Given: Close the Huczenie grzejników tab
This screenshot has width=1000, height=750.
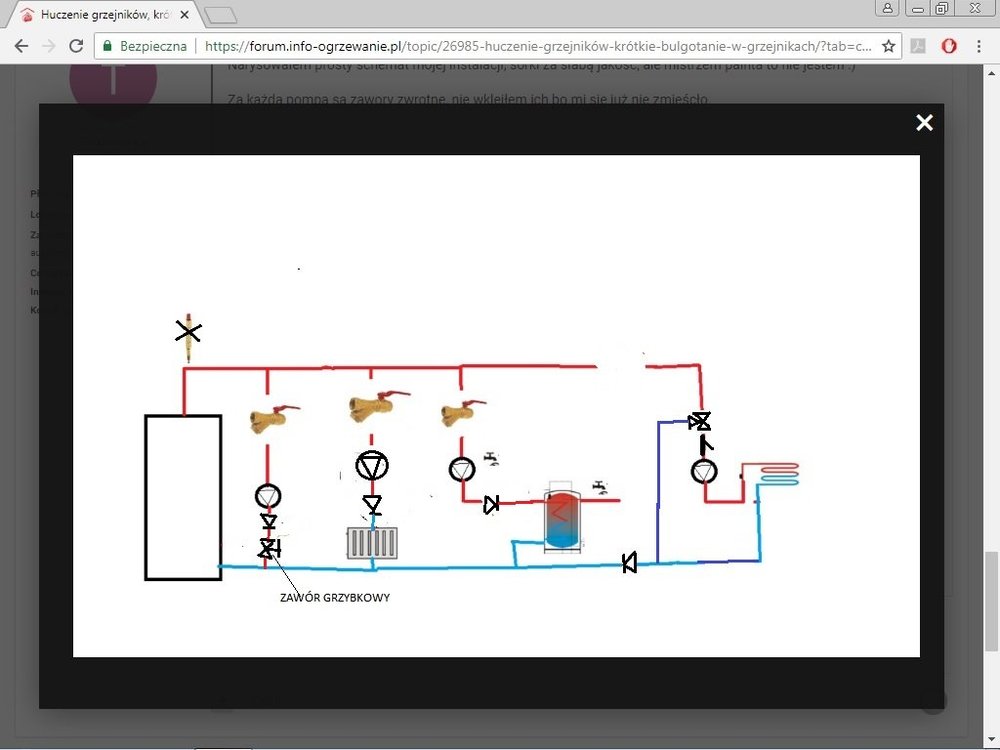Looking at the screenshot, I should click(x=184, y=15).
